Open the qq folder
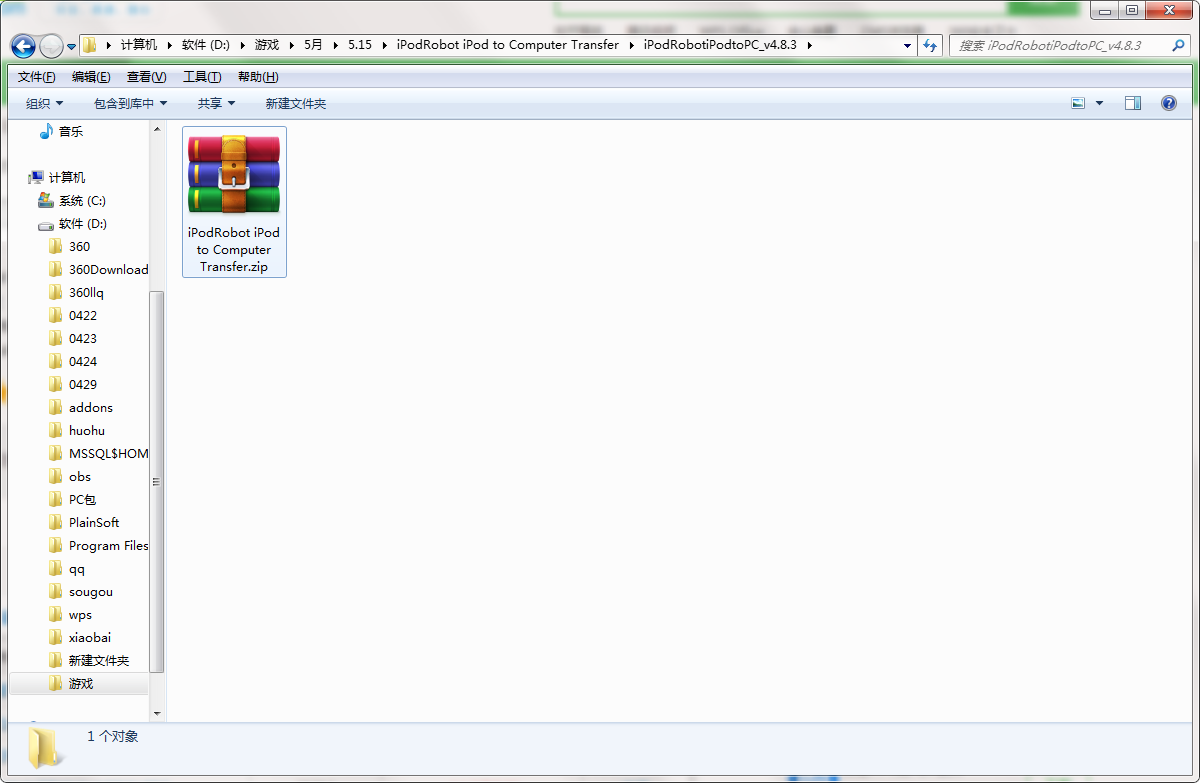This screenshot has width=1200, height=783. [77, 568]
